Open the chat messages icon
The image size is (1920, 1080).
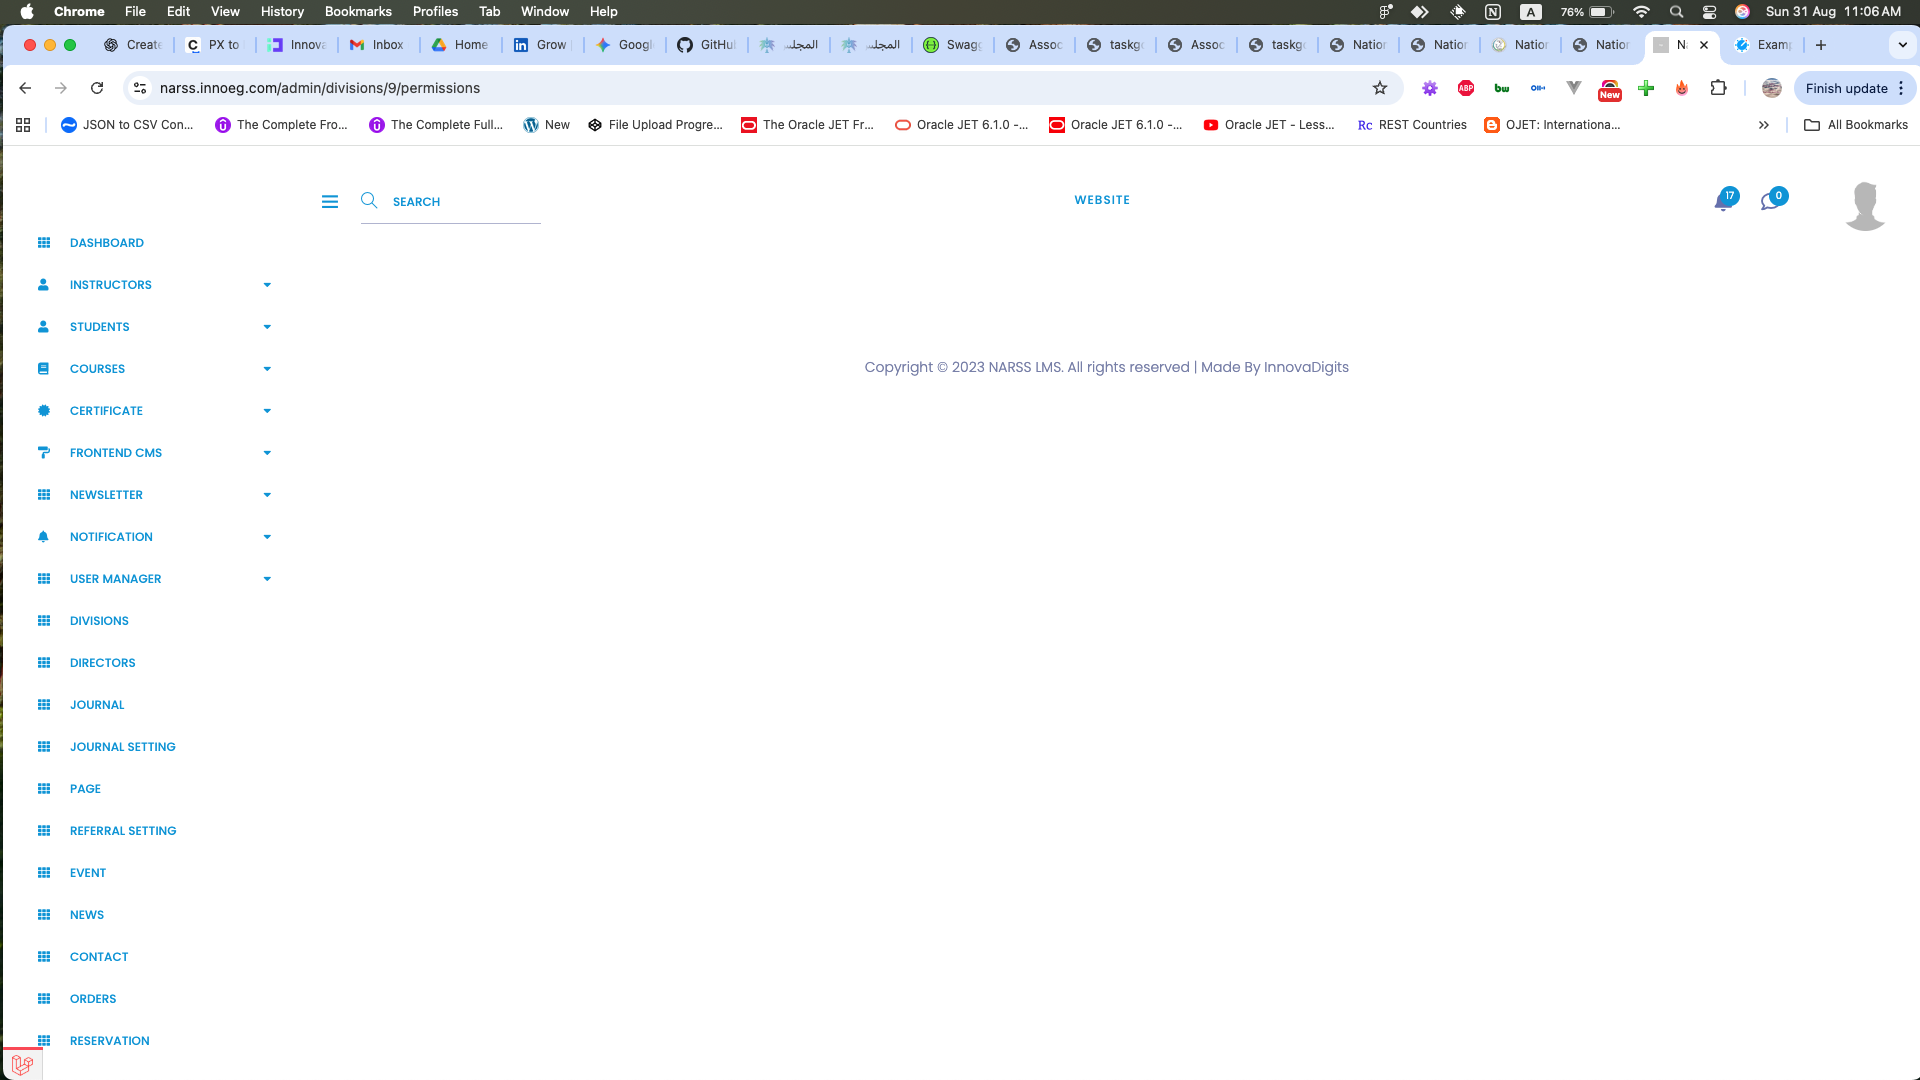pos(1771,201)
